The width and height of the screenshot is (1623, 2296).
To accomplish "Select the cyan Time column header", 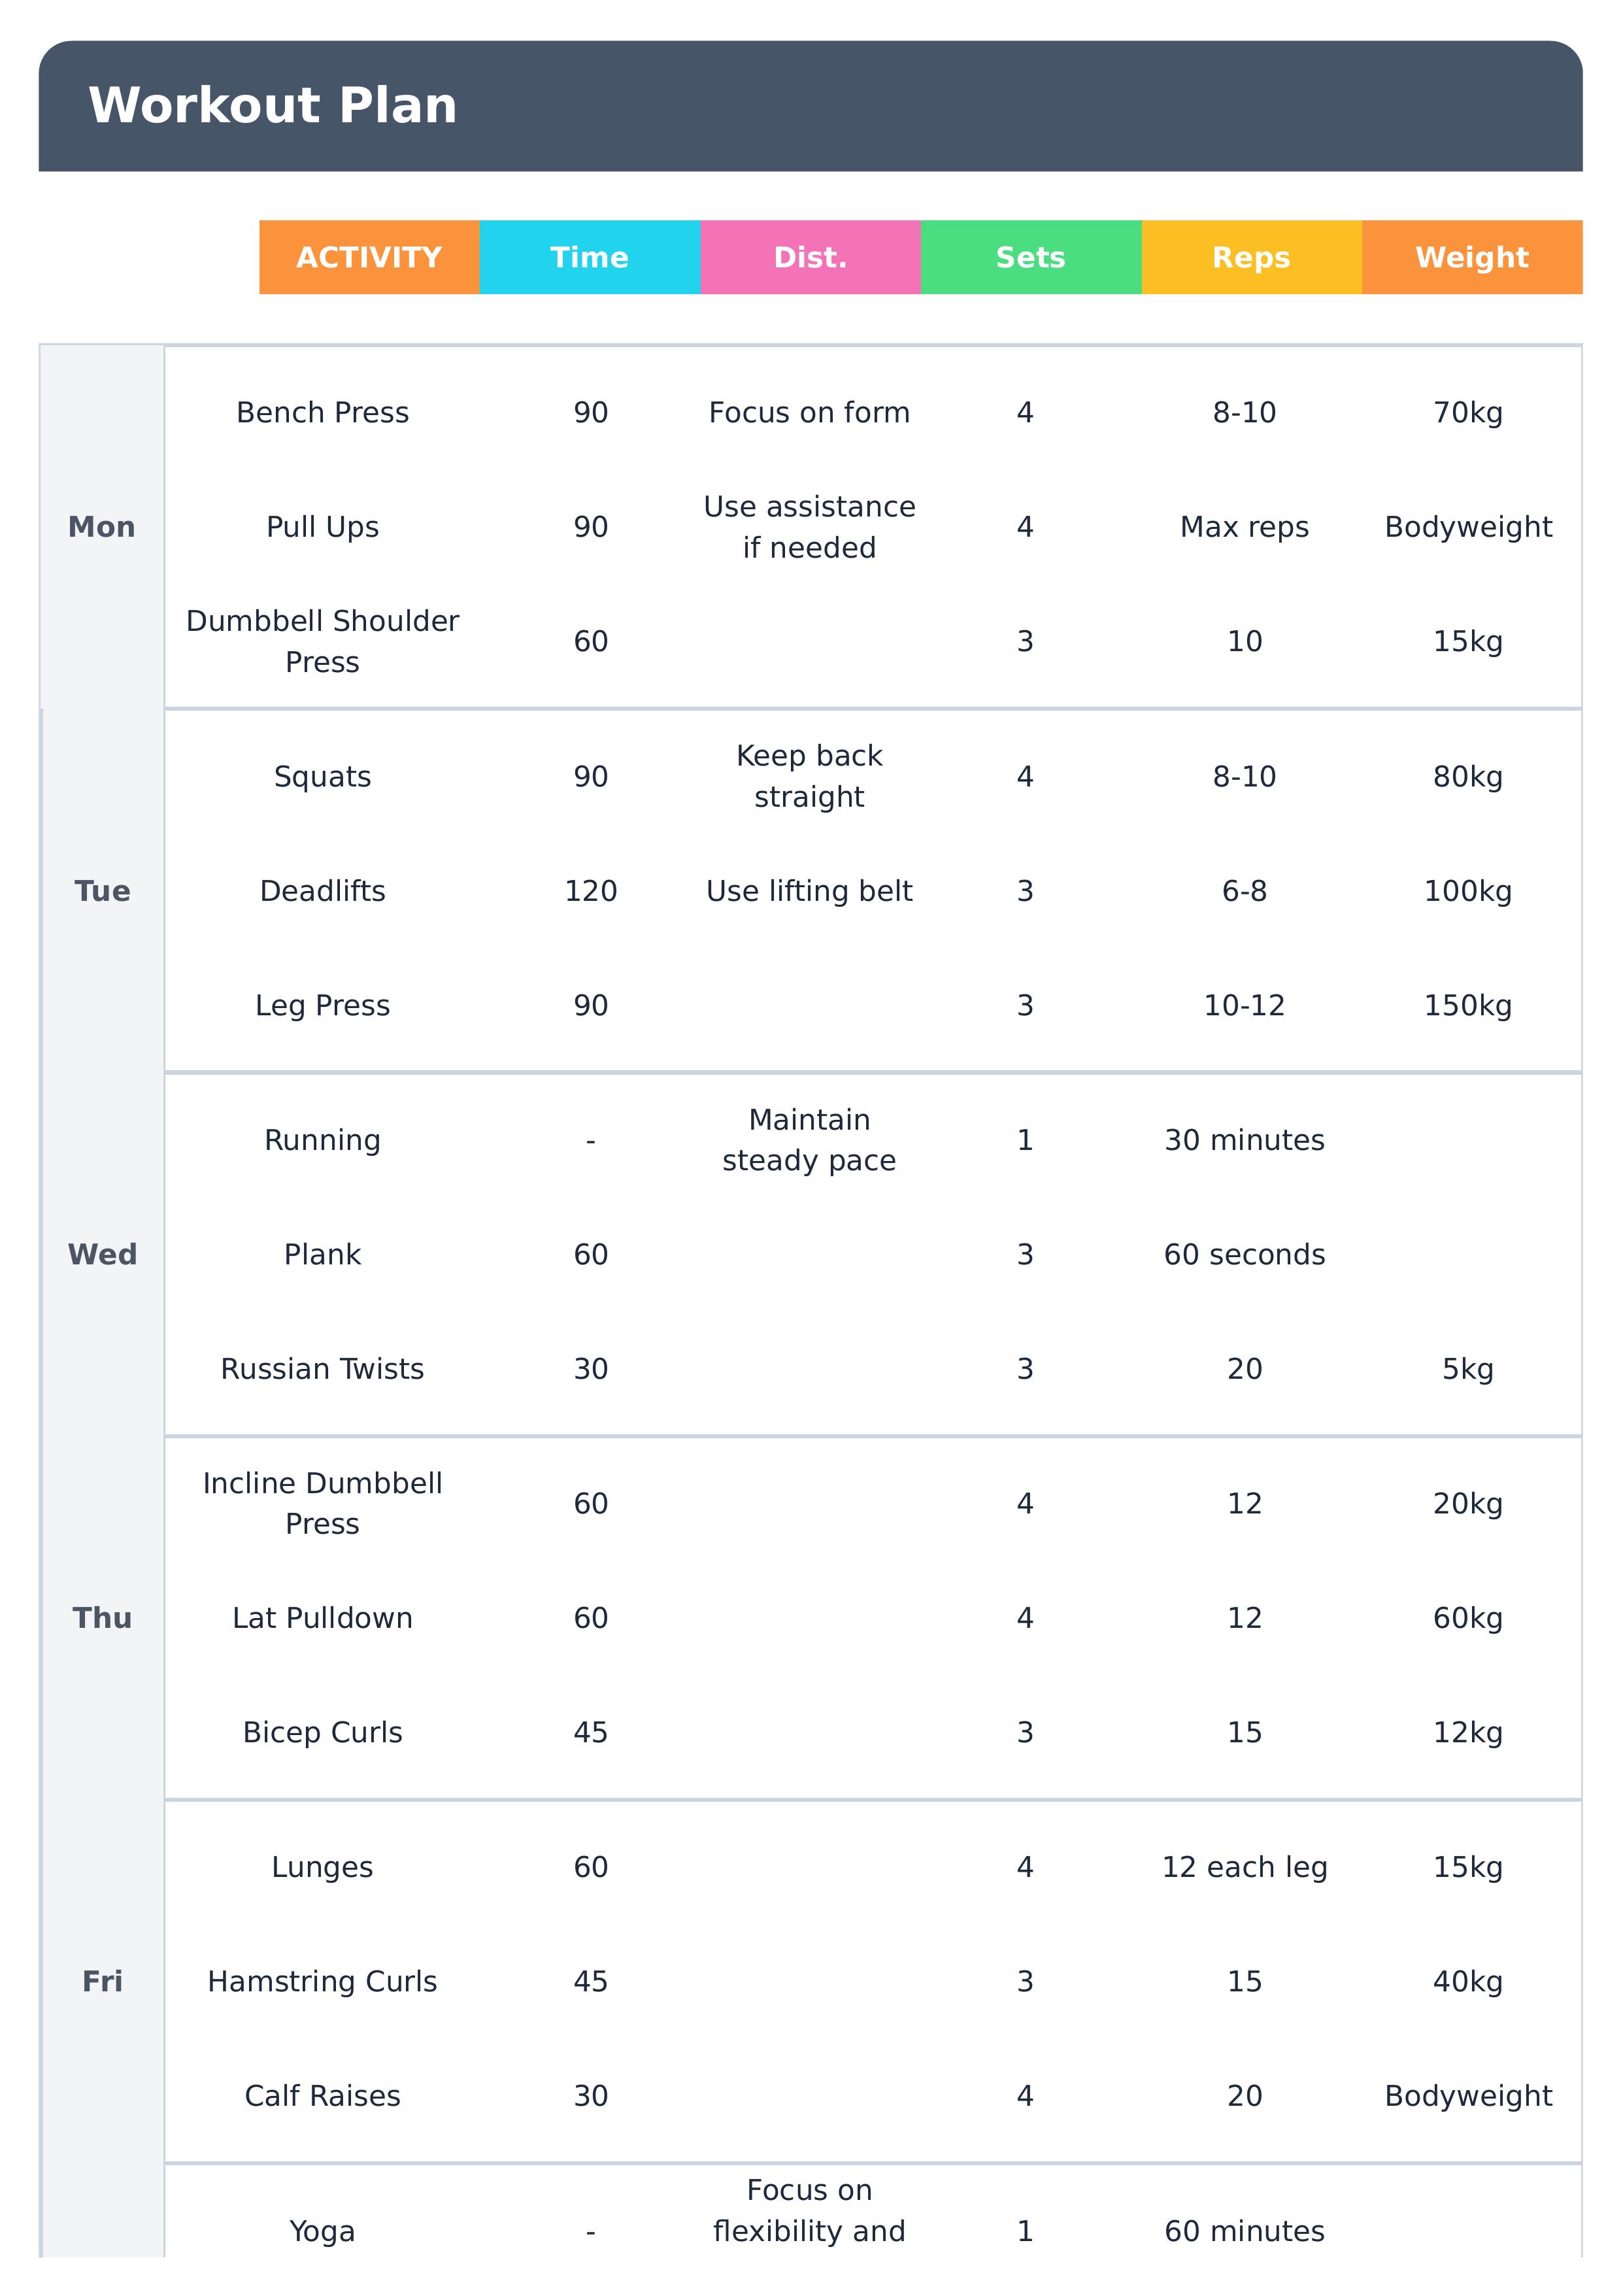I will pos(589,257).
